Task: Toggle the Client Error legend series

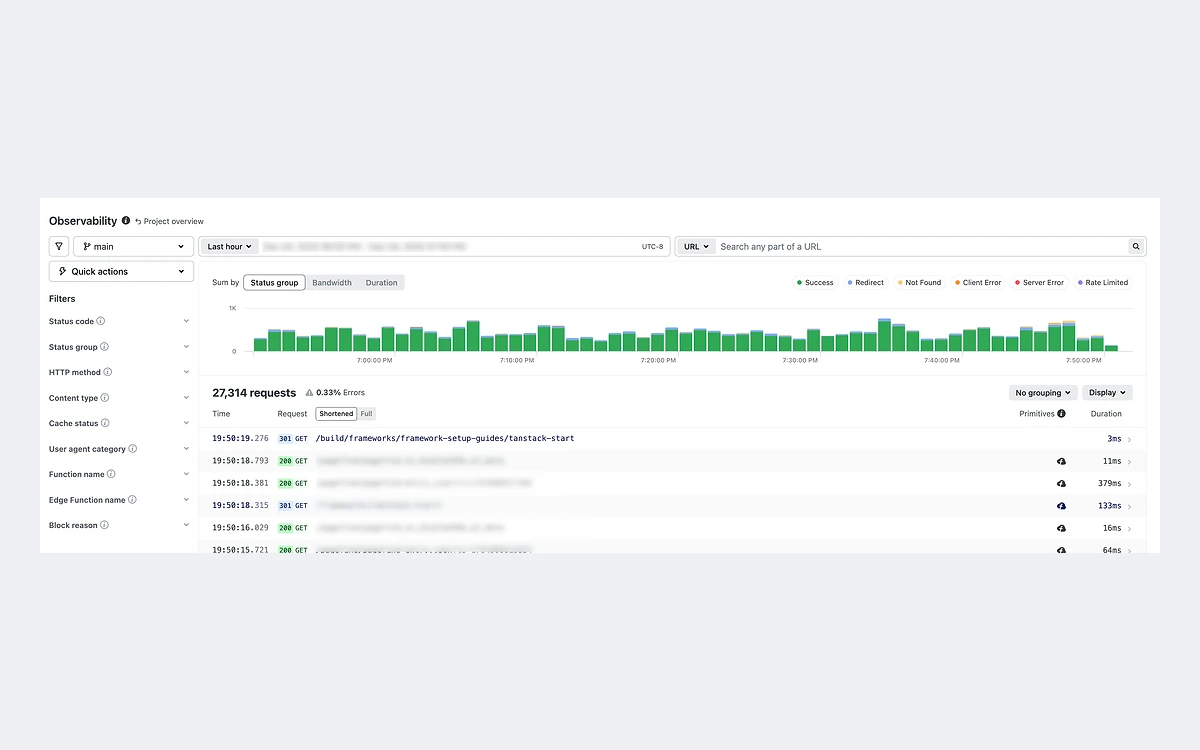Action: 978,283
